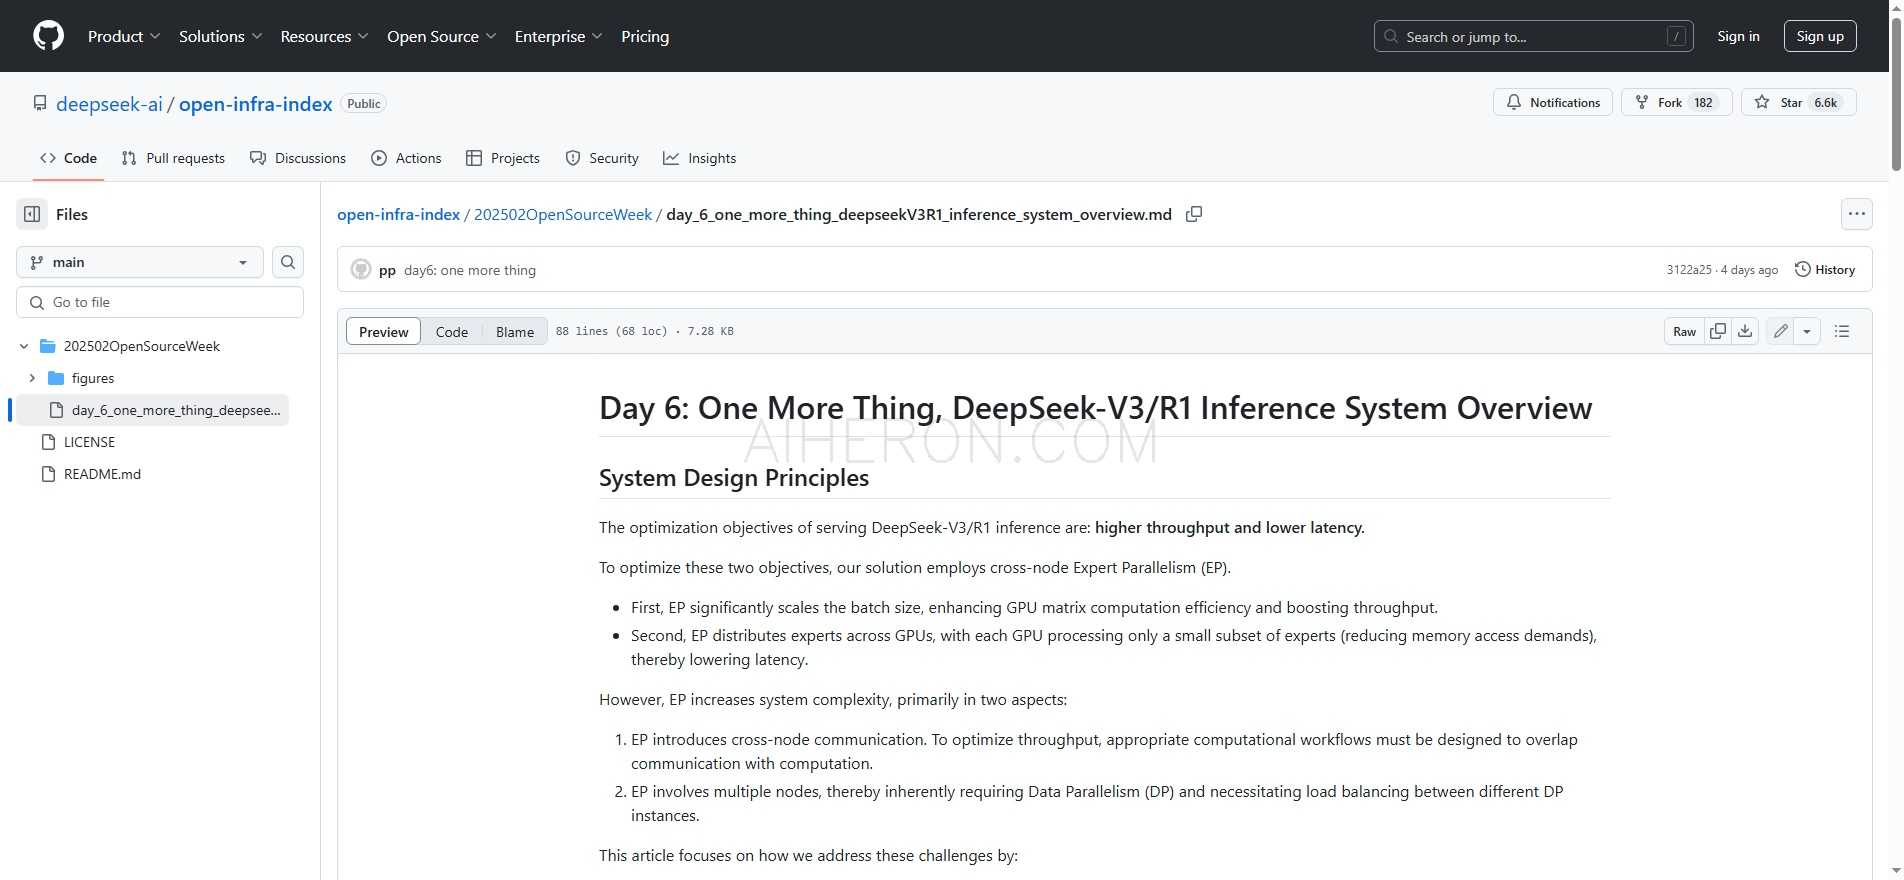
Task: View the file History
Action: [x=1825, y=270]
